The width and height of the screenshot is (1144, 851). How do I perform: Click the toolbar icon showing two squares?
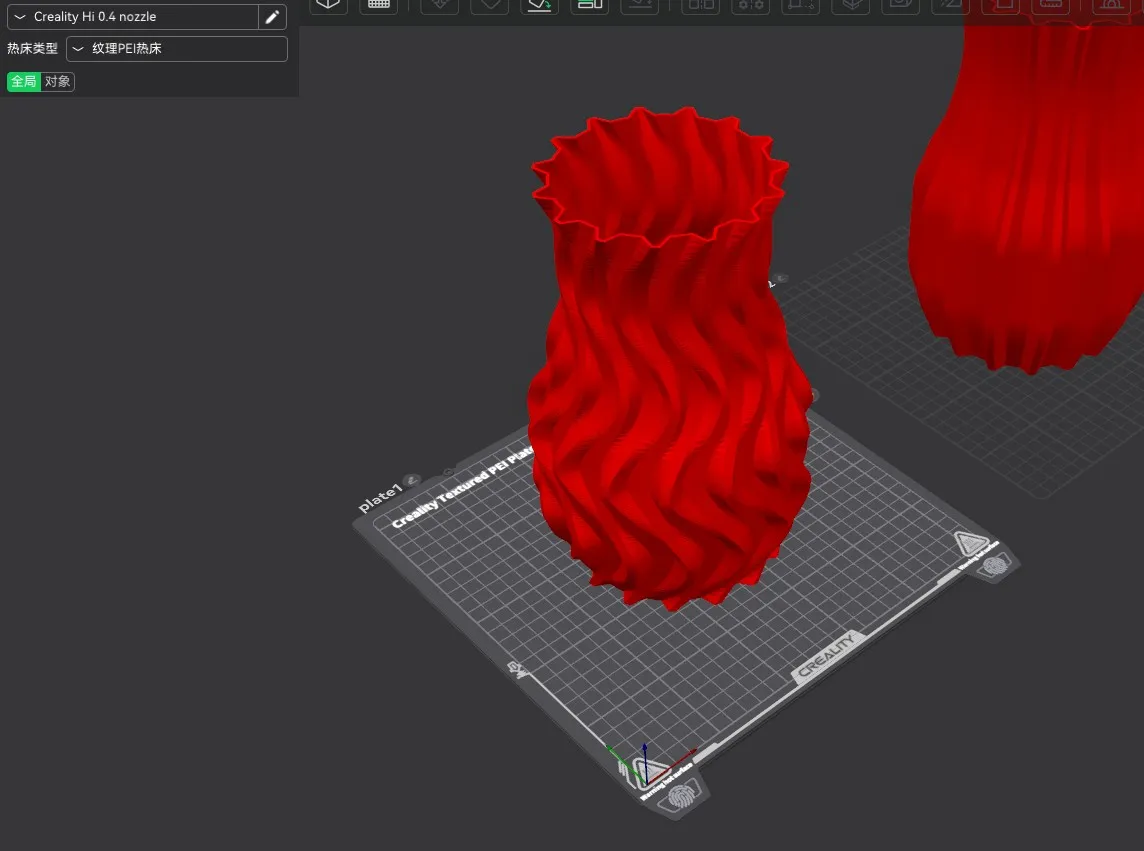tap(700, 5)
